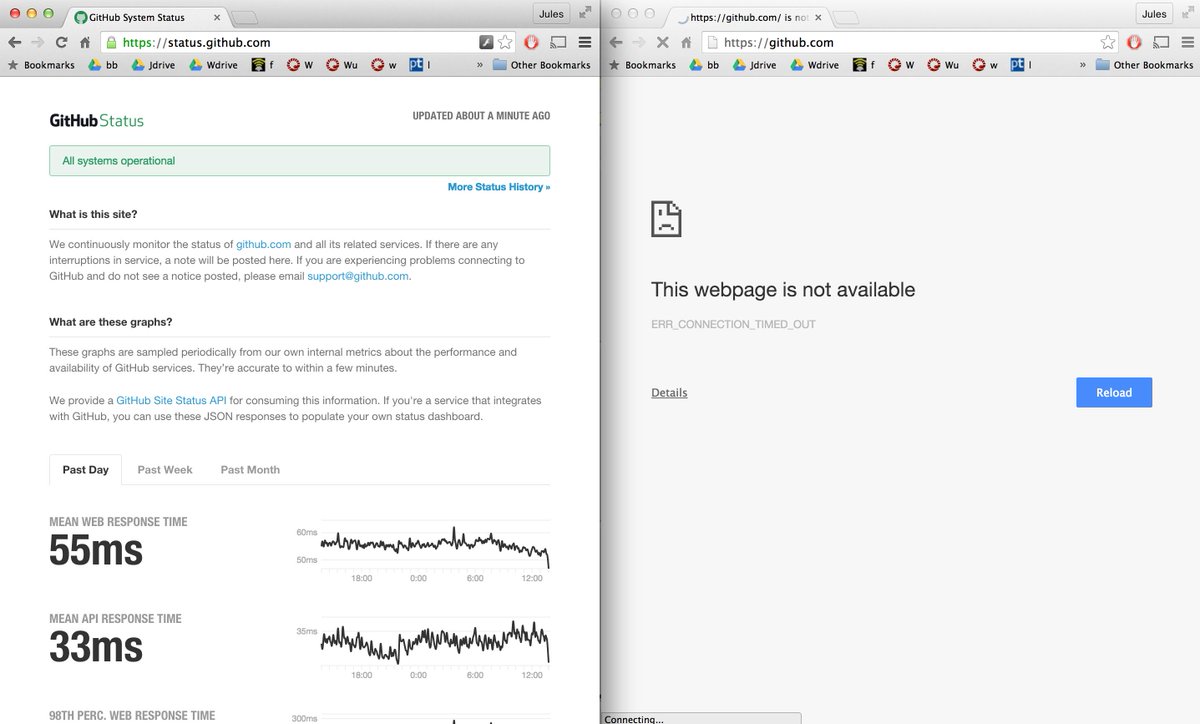The height and width of the screenshot is (724, 1200).
Task: Enter fullscreen via arrows icon in GitHub Status window
Action: pyautogui.click(x=583, y=13)
